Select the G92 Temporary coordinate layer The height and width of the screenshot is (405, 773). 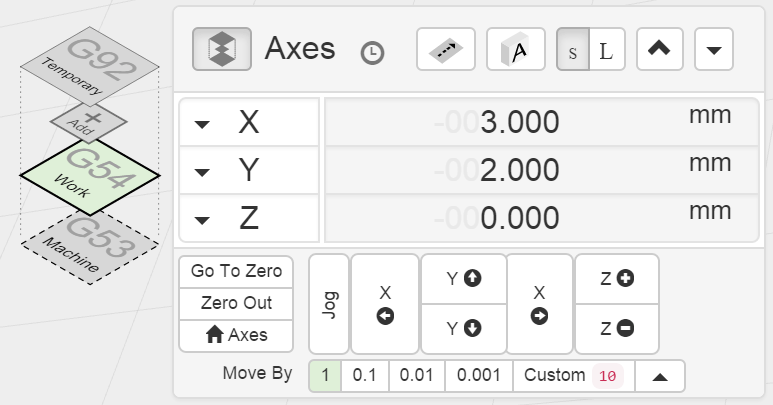[x=89, y=70]
